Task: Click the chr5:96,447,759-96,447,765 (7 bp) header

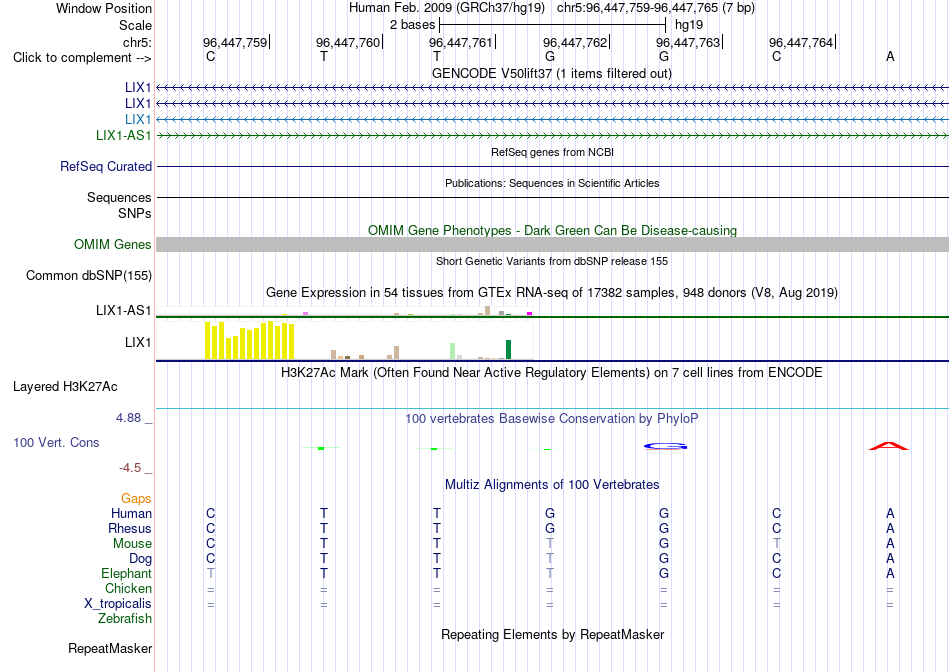Action: coord(656,8)
